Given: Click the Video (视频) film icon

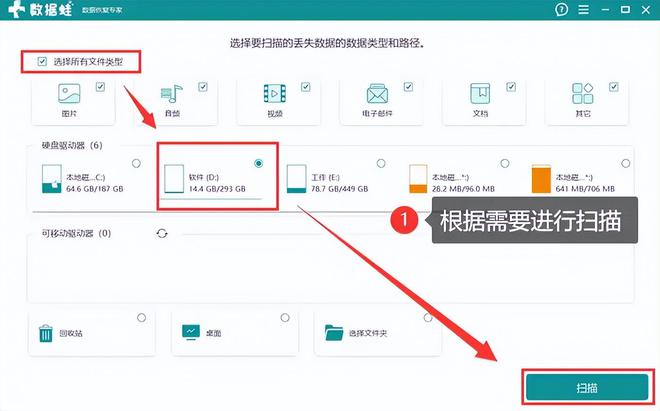Looking at the screenshot, I should pos(274,93).
